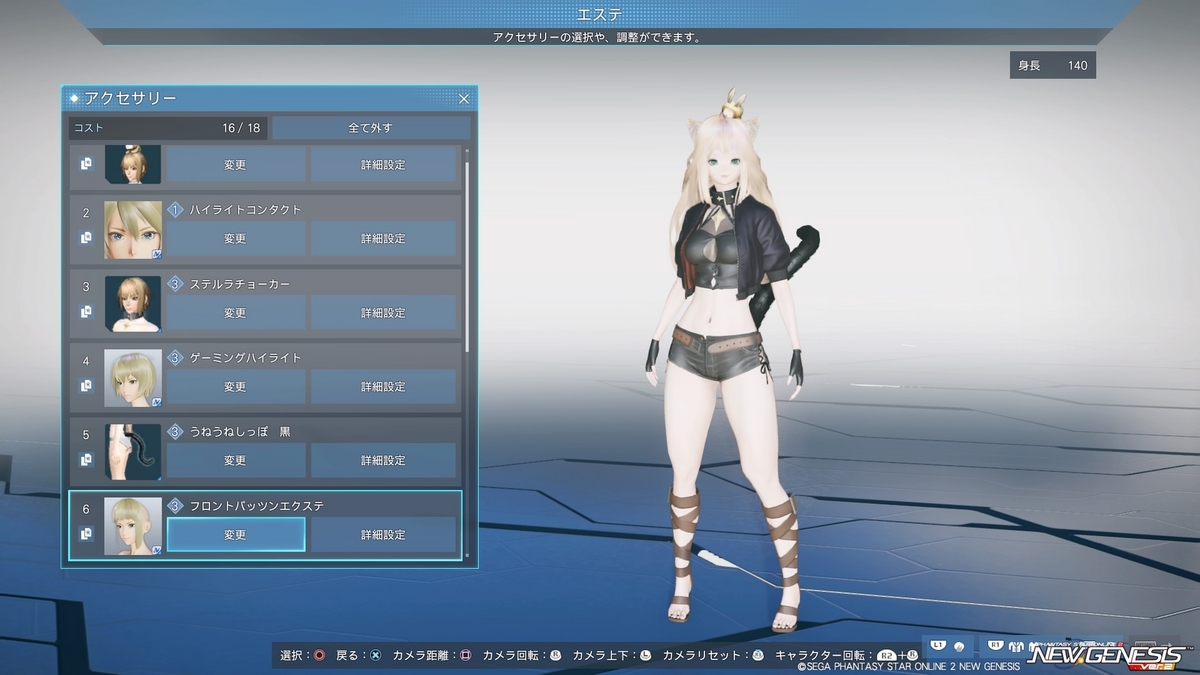This screenshot has height=675, width=1200.
Task: Select the ステルラチョーカー thumbnail
Action: point(133,304)
